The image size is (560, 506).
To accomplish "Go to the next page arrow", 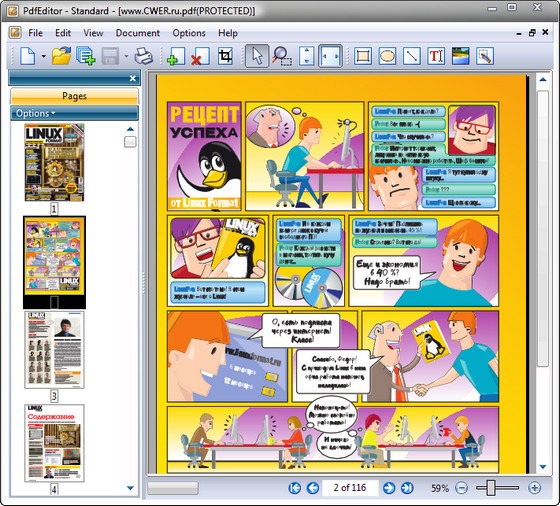I will [389, 488].
